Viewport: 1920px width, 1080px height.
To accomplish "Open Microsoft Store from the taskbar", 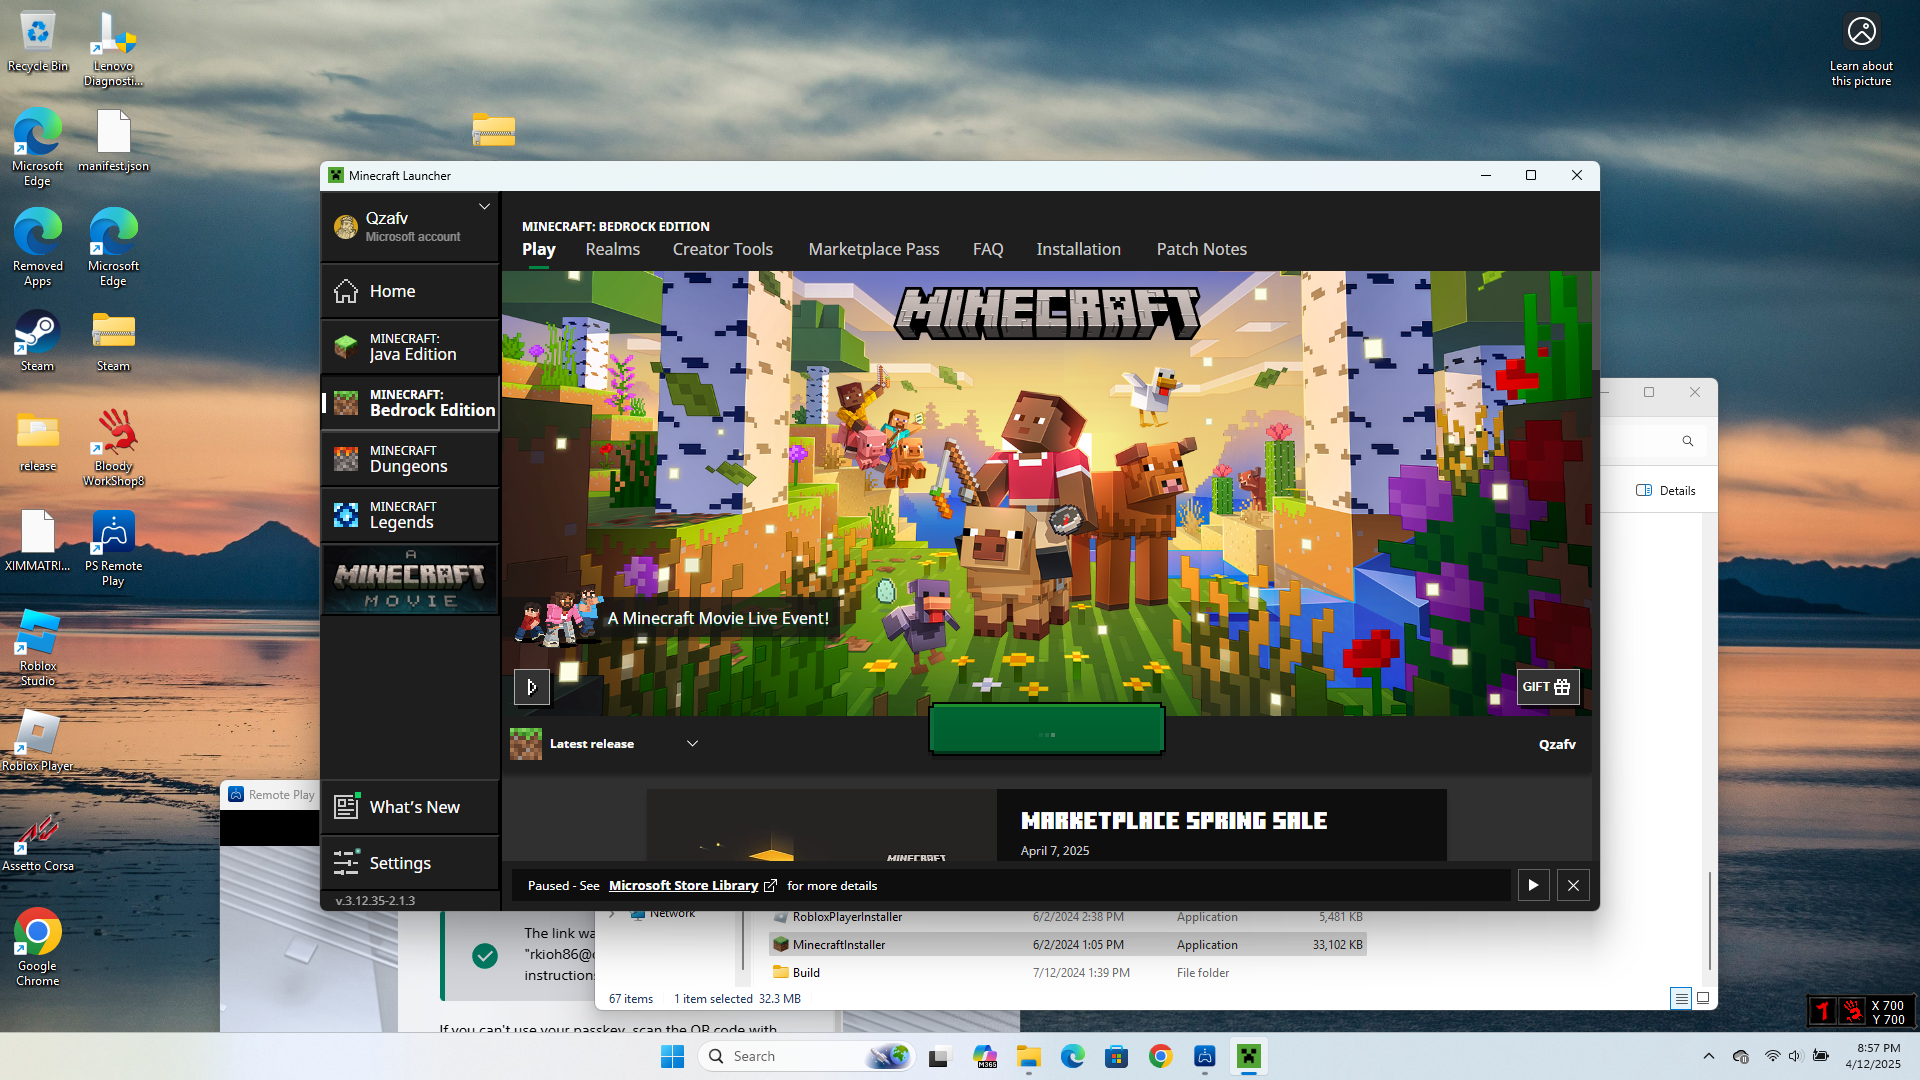I will click(1116, 1056).
